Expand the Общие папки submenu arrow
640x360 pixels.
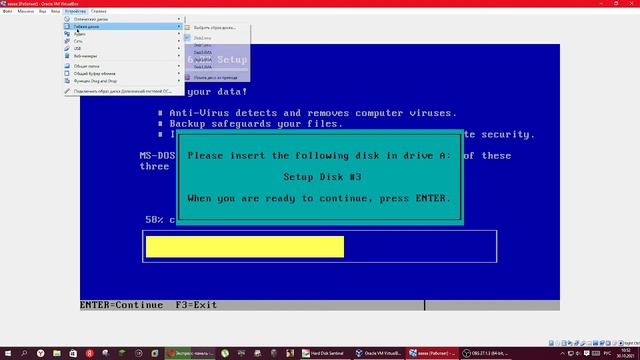[x=179, y=66]
